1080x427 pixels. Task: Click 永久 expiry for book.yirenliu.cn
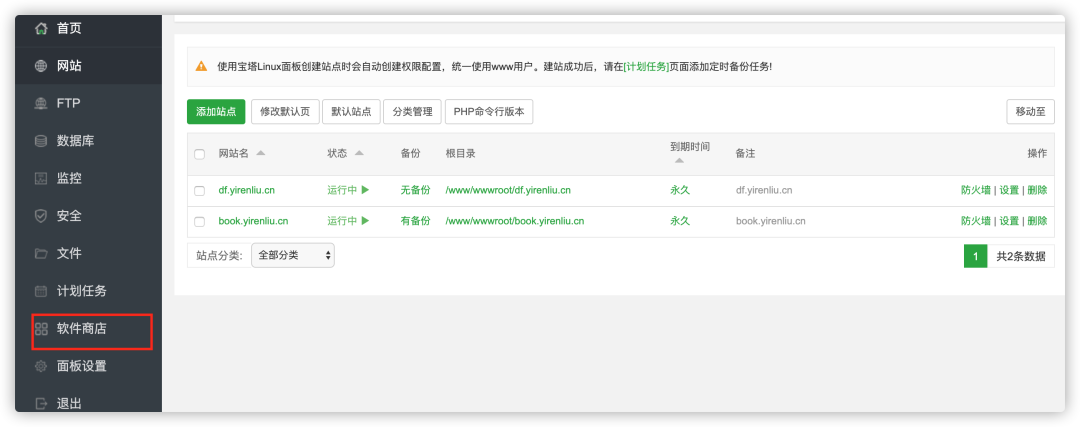point(680,221)
